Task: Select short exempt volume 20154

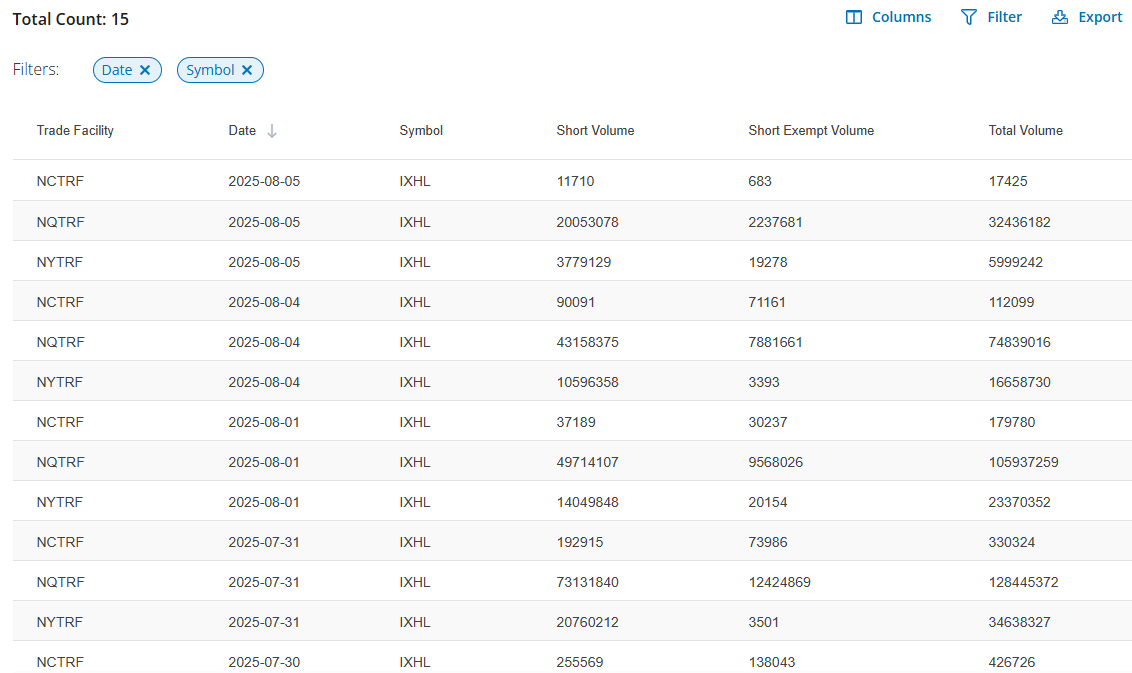Action: pyautogui.click(x=767, y=503)
